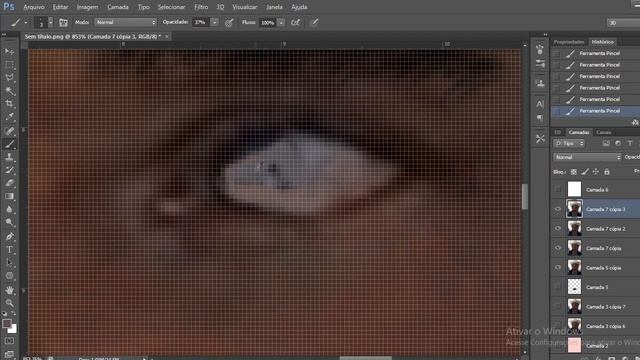This screenshot has width=640, height=360.
Task: Select the Dodge tool
Action: pos(9,222)
